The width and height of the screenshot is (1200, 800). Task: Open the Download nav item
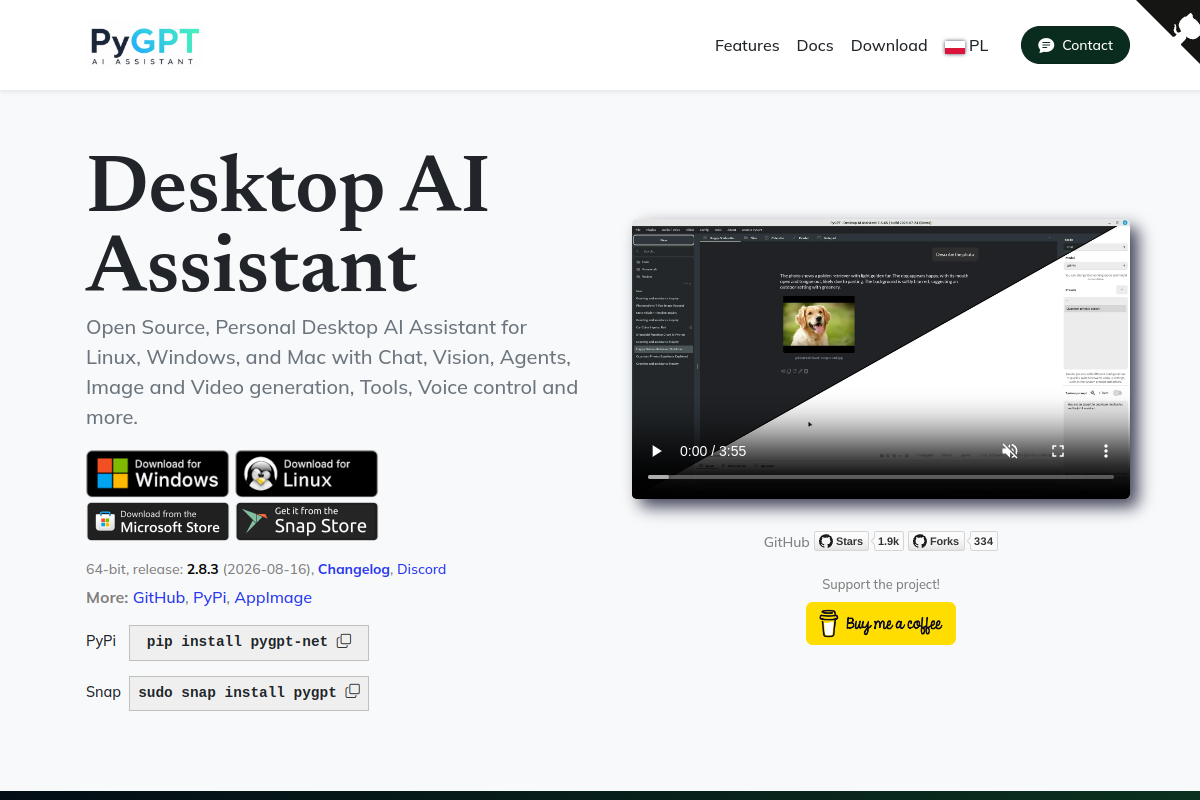pyautogui.click(x=889, y=45)
